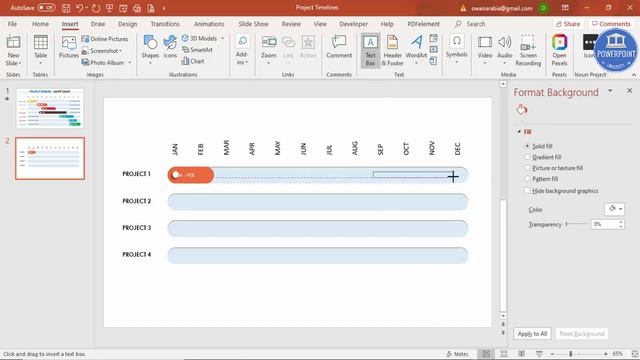Expand the 3D Models dropdown

[x=223, y=38]
